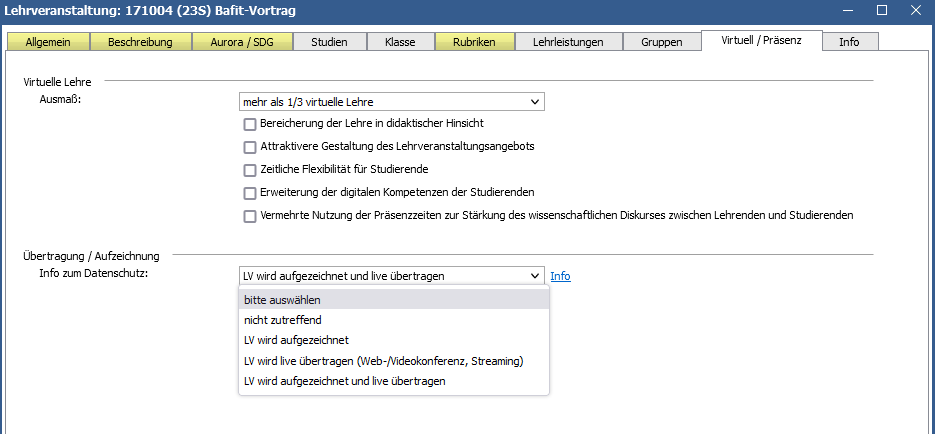The image size is (935, 434).
Task: Open the Allgemein tab
Action: tap(48, 42)
